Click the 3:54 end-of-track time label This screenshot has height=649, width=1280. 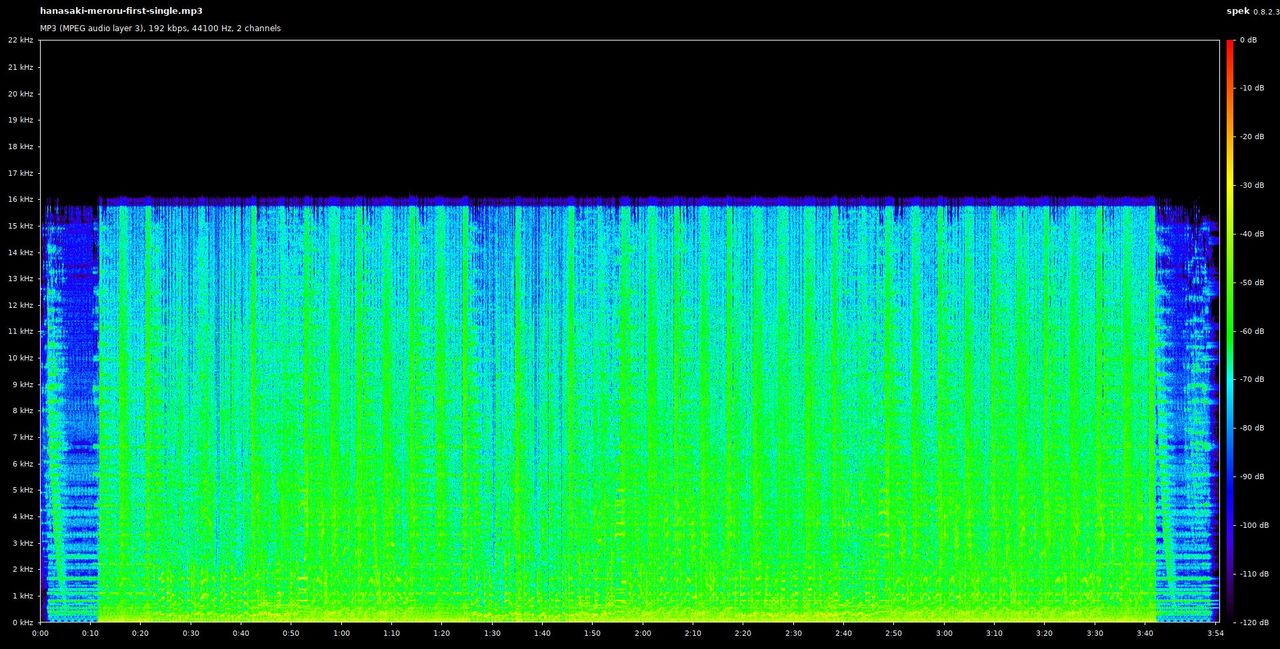tap(1218, 633)
